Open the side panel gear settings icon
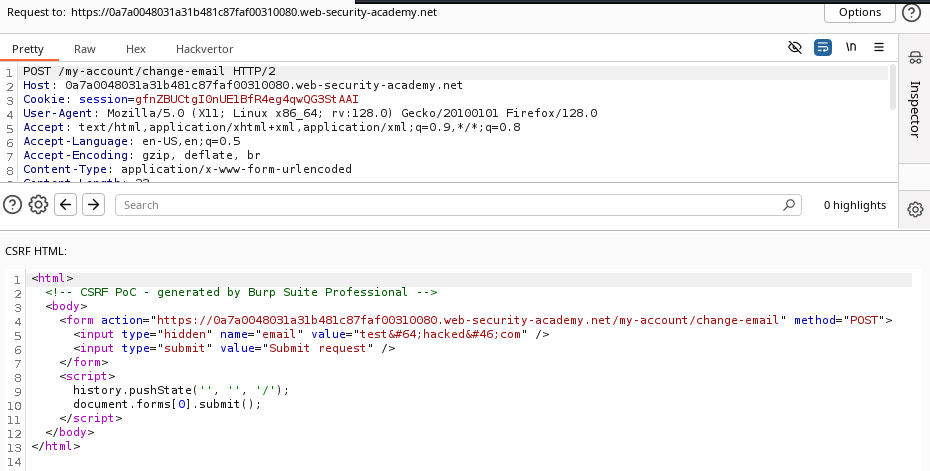 coord(915,209)
